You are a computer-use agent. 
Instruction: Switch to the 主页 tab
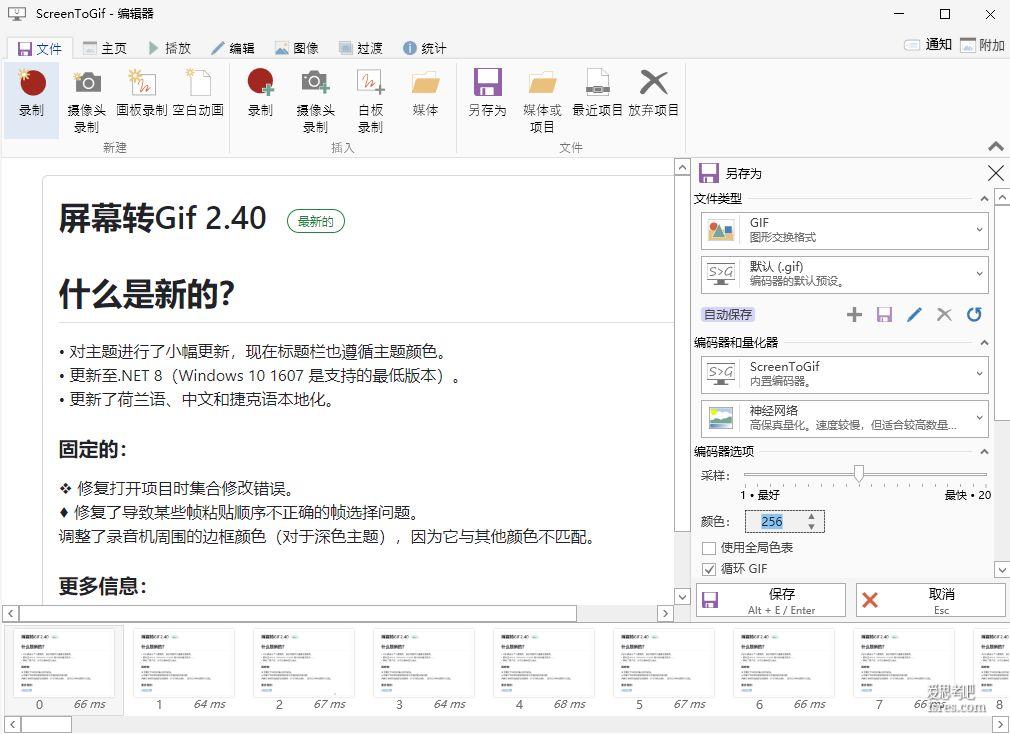tap(105, 48)
